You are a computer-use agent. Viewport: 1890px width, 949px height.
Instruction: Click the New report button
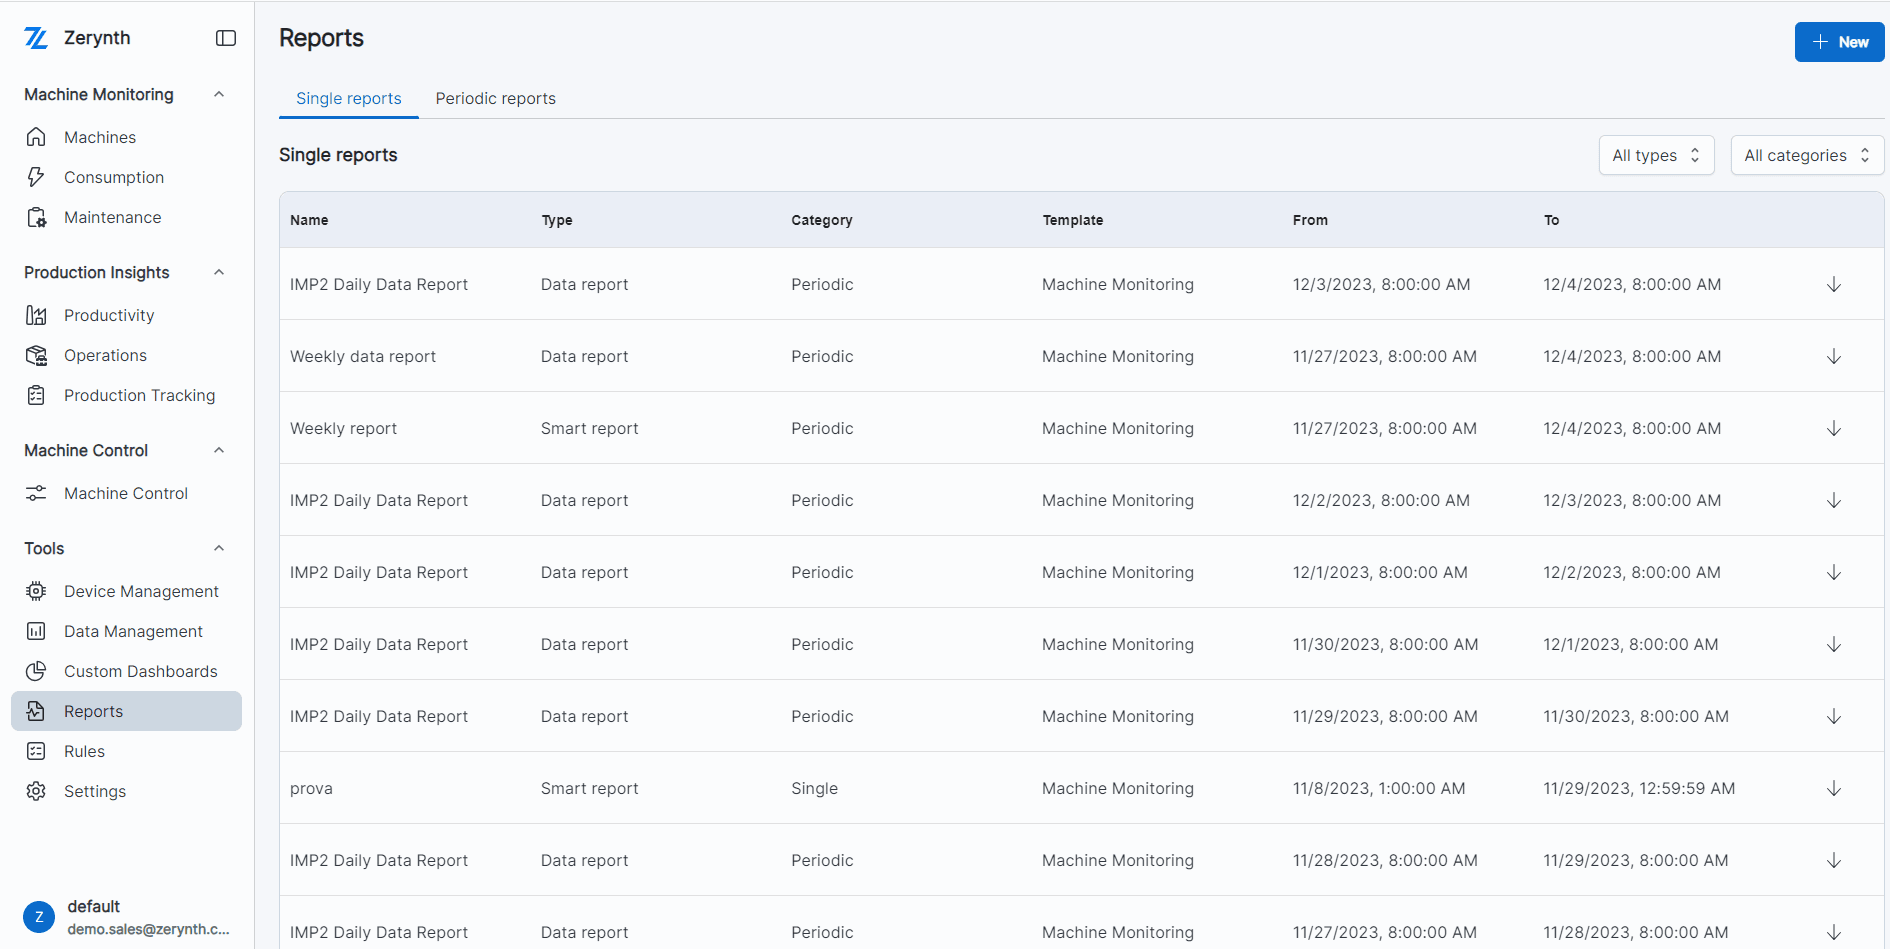(1839, 42)
